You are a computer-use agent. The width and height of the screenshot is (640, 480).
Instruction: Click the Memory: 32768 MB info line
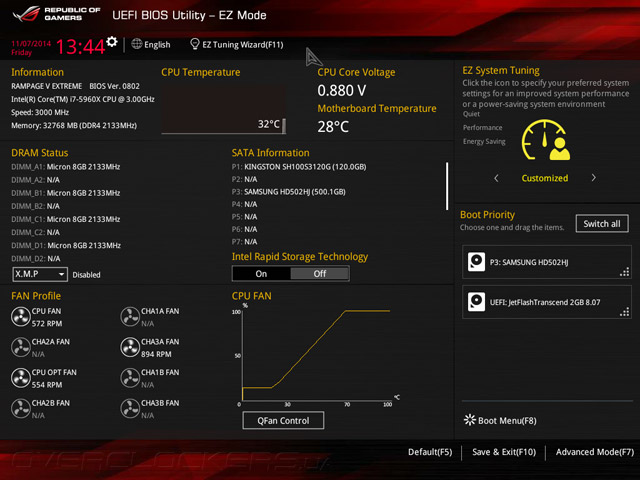pyautogui.click(x=74, y=125)
